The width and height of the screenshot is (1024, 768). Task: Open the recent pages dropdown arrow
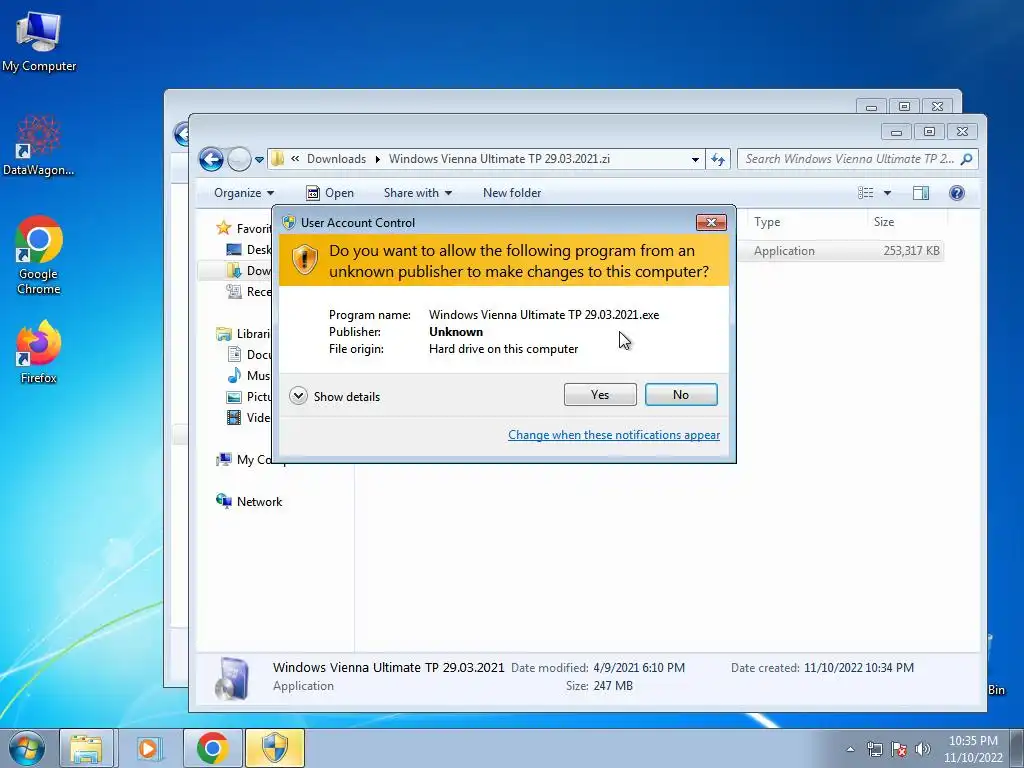click(x=259, y=160)
